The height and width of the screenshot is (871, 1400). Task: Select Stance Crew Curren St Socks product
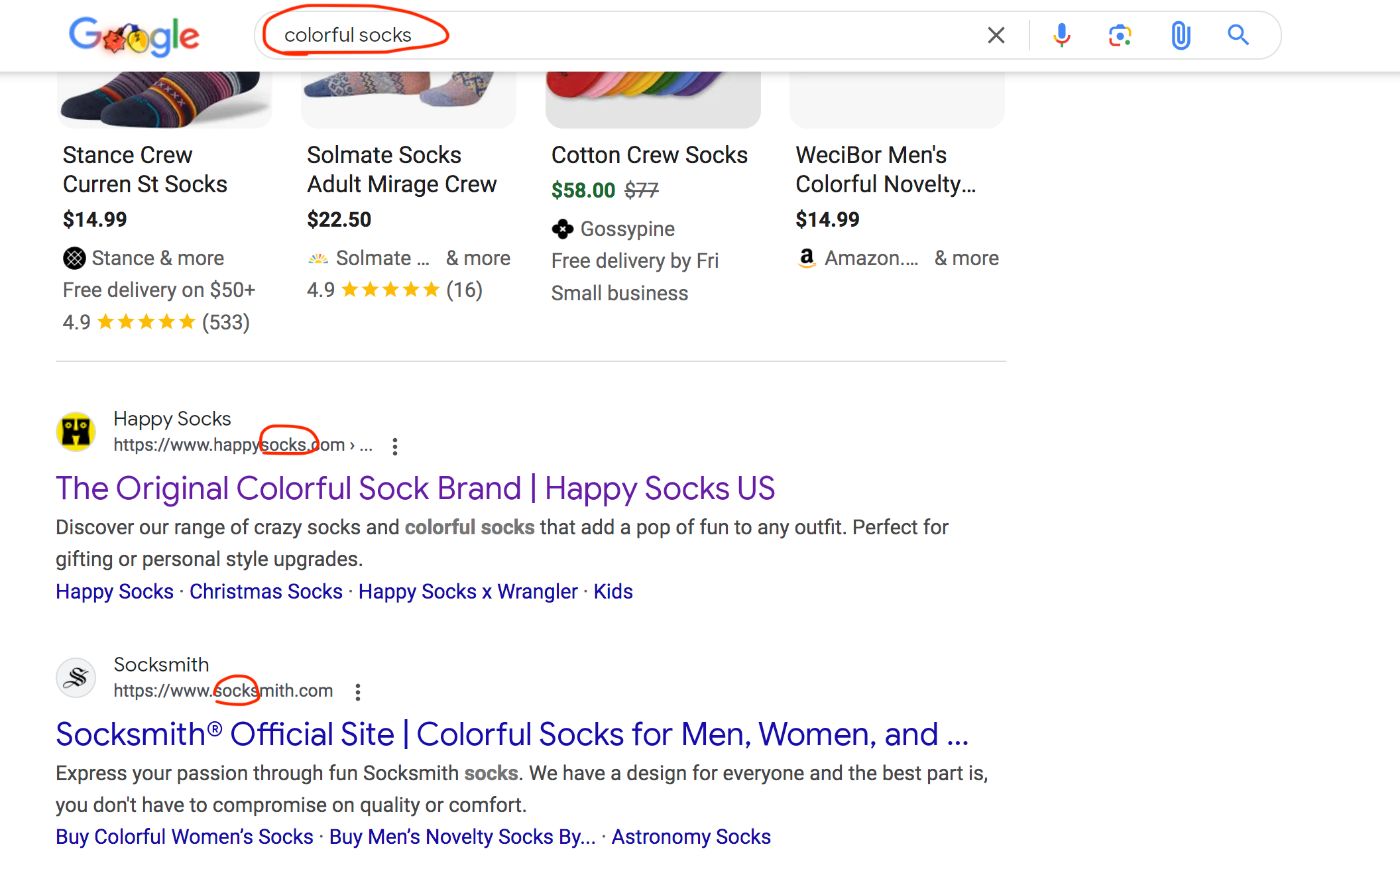tap(145, 170)
